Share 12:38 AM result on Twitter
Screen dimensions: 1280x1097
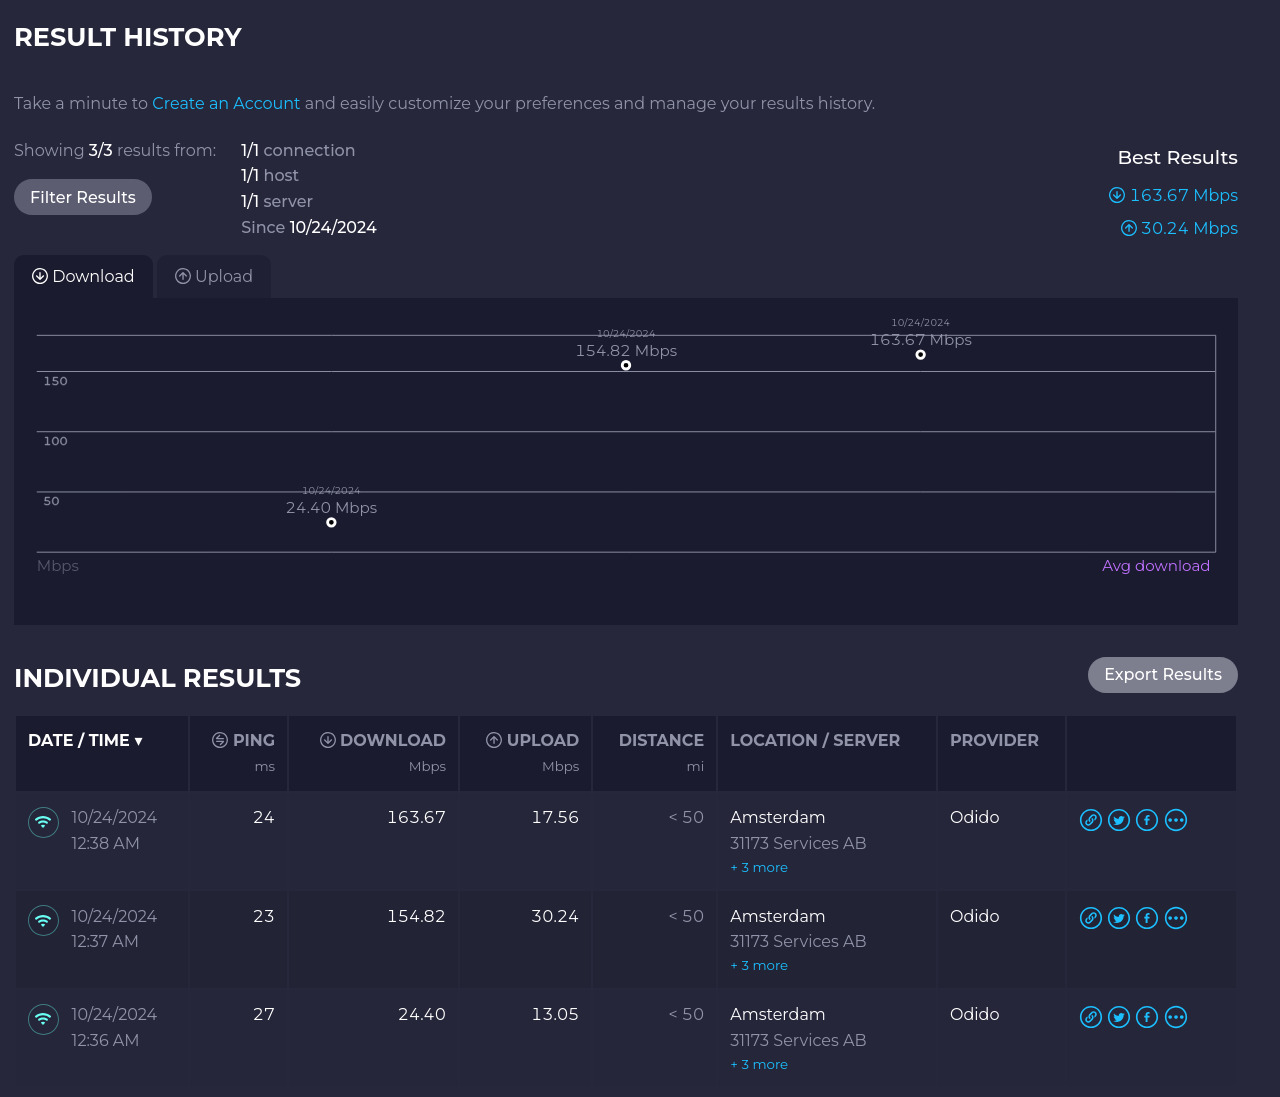[1119, 820]
